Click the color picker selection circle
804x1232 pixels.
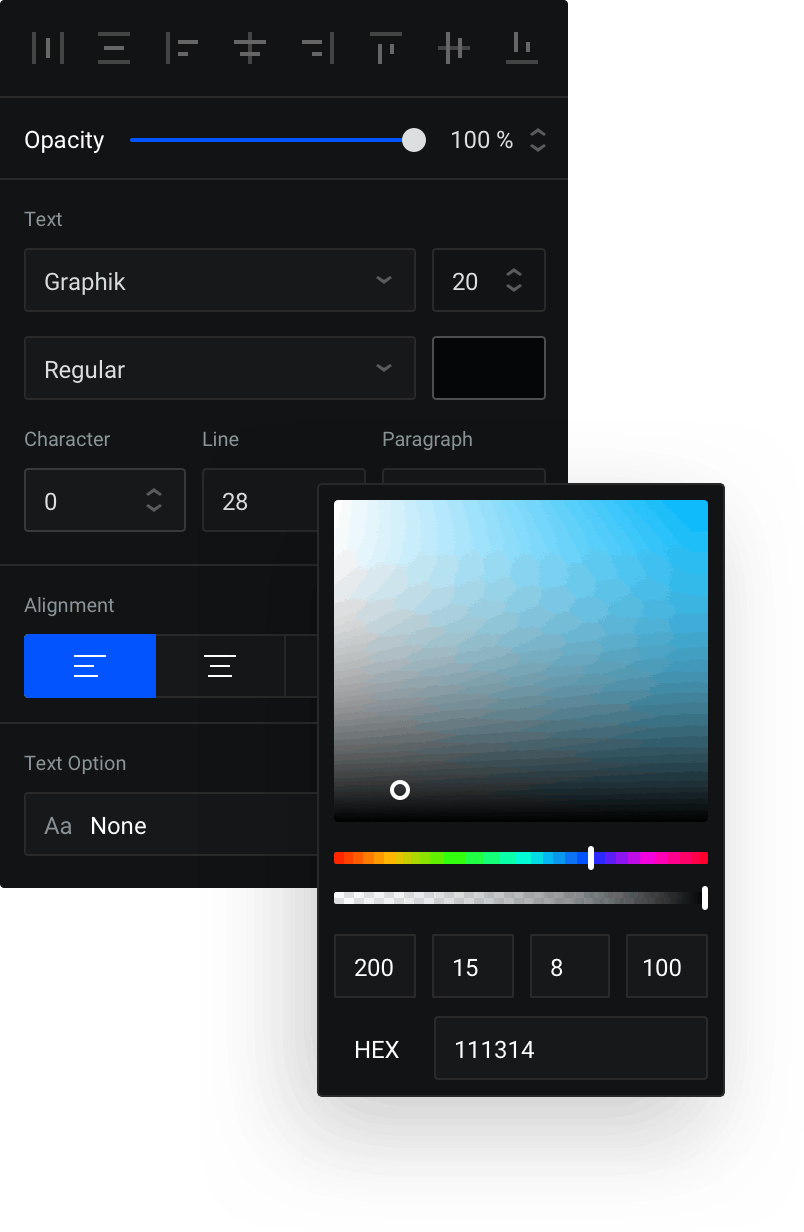point(400,790)
